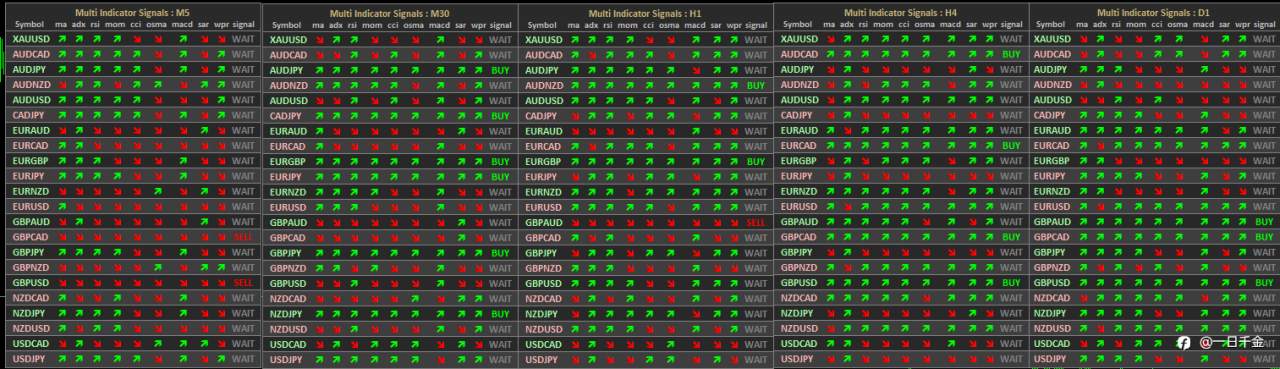Click the macd arrow for AUDJPY in M5 panel
The width and height of the screenshot is (1280, 369).
[183, 70]
